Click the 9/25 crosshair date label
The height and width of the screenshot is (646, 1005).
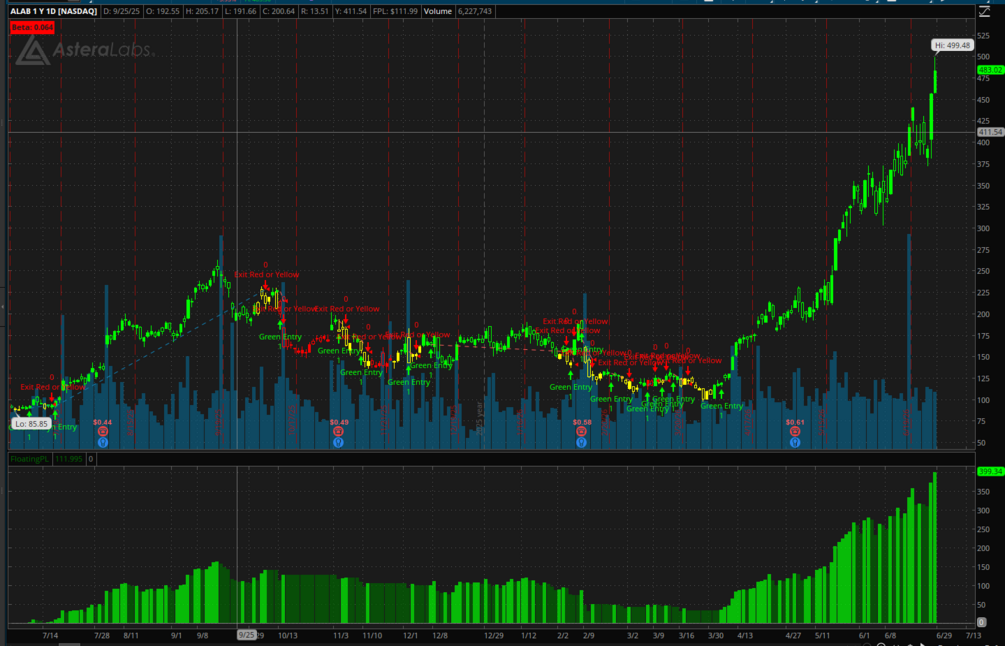point(247,635)
